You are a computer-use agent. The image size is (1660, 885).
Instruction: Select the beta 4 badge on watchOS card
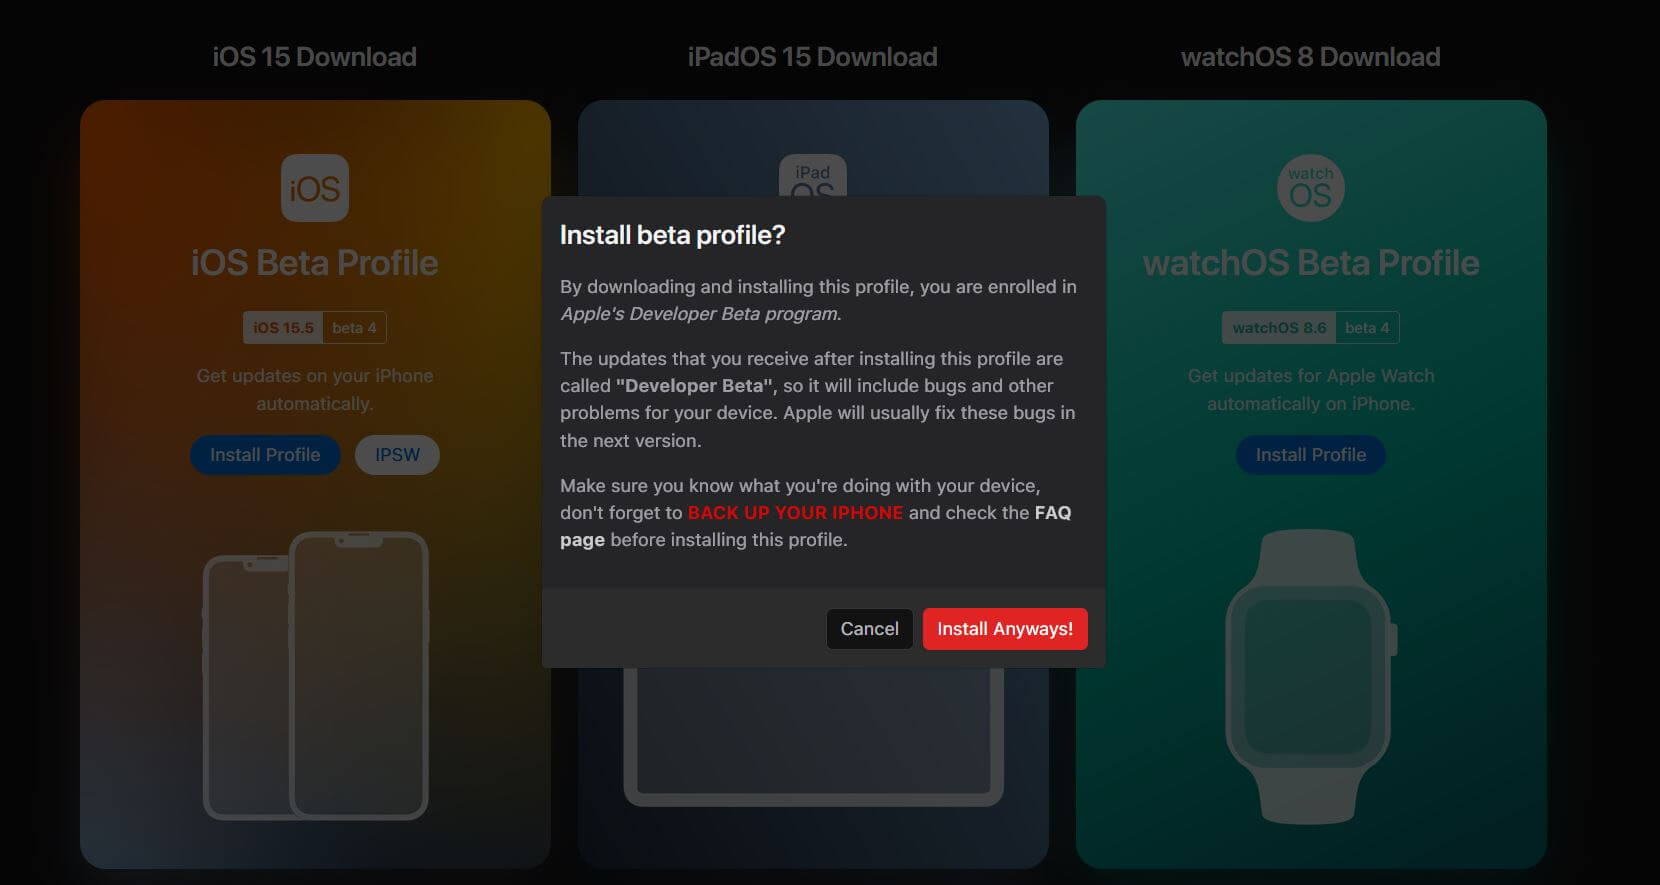(x=1367, y=328)
